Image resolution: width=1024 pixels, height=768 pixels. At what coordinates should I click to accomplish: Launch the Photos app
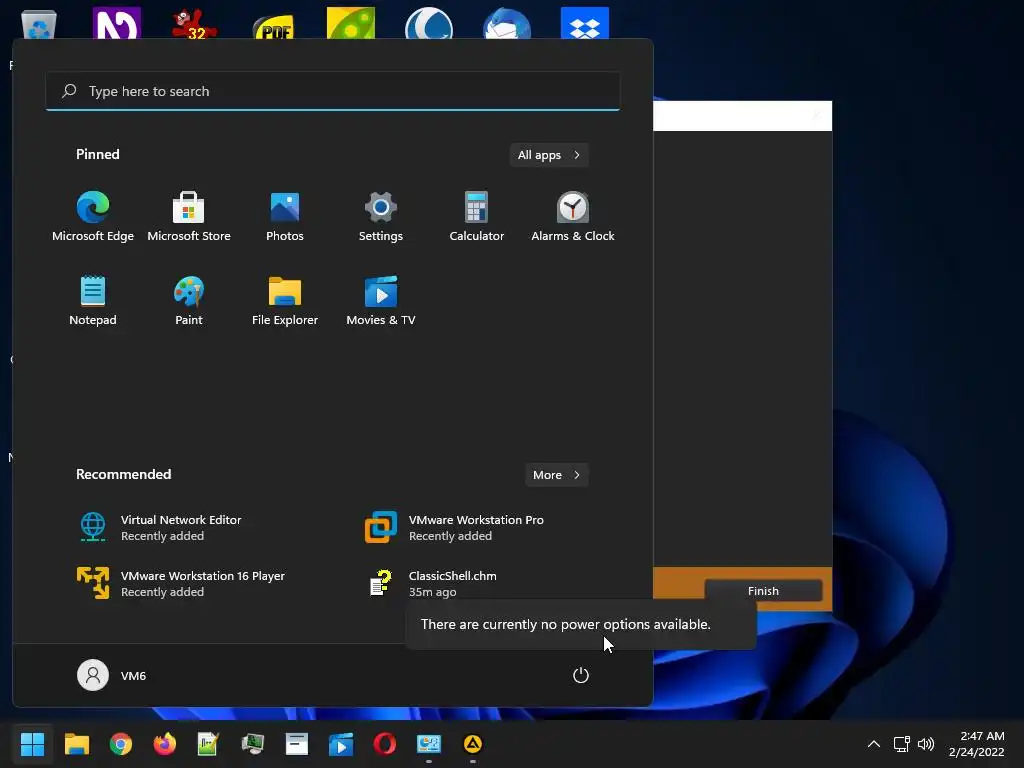[x=285, y=216]
